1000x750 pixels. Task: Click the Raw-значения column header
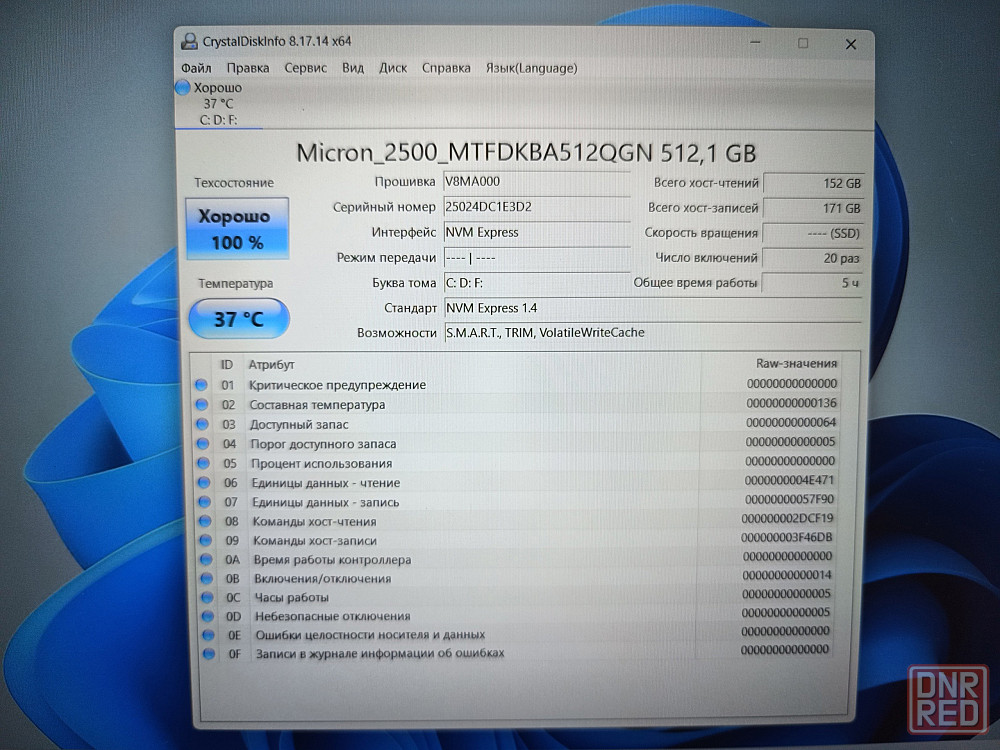pos(797,364)
